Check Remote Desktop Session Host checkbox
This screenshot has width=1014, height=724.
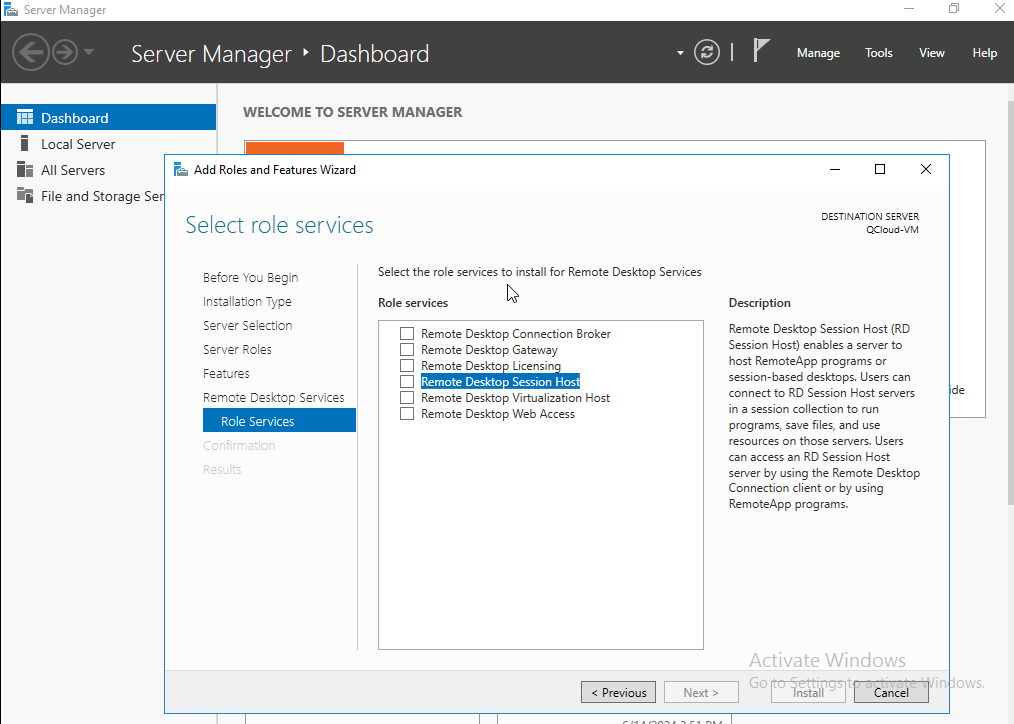click(x=407, y=381)
